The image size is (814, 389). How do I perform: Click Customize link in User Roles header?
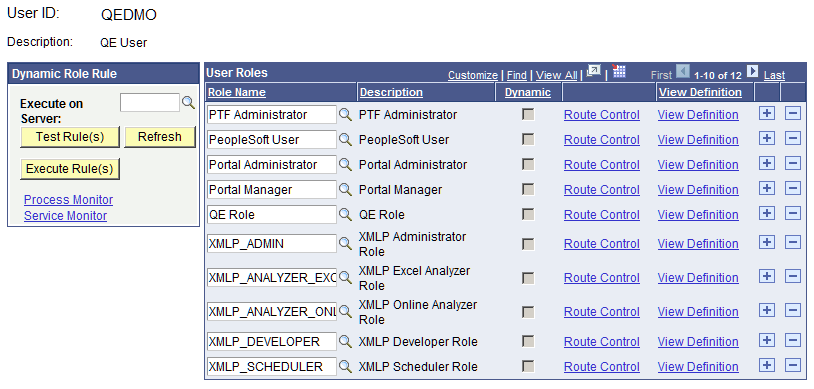coord(472,75)
